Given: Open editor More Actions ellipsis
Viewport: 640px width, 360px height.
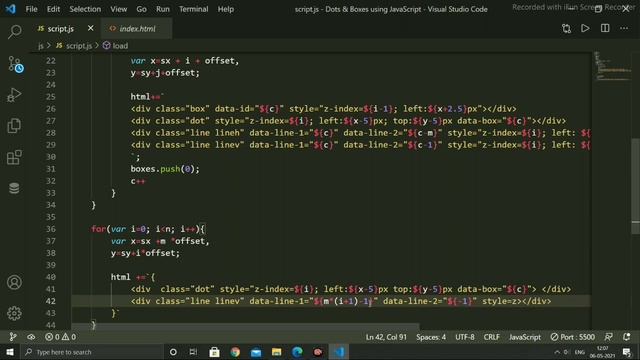Looking at the screenshot, I should click(624, 28).
